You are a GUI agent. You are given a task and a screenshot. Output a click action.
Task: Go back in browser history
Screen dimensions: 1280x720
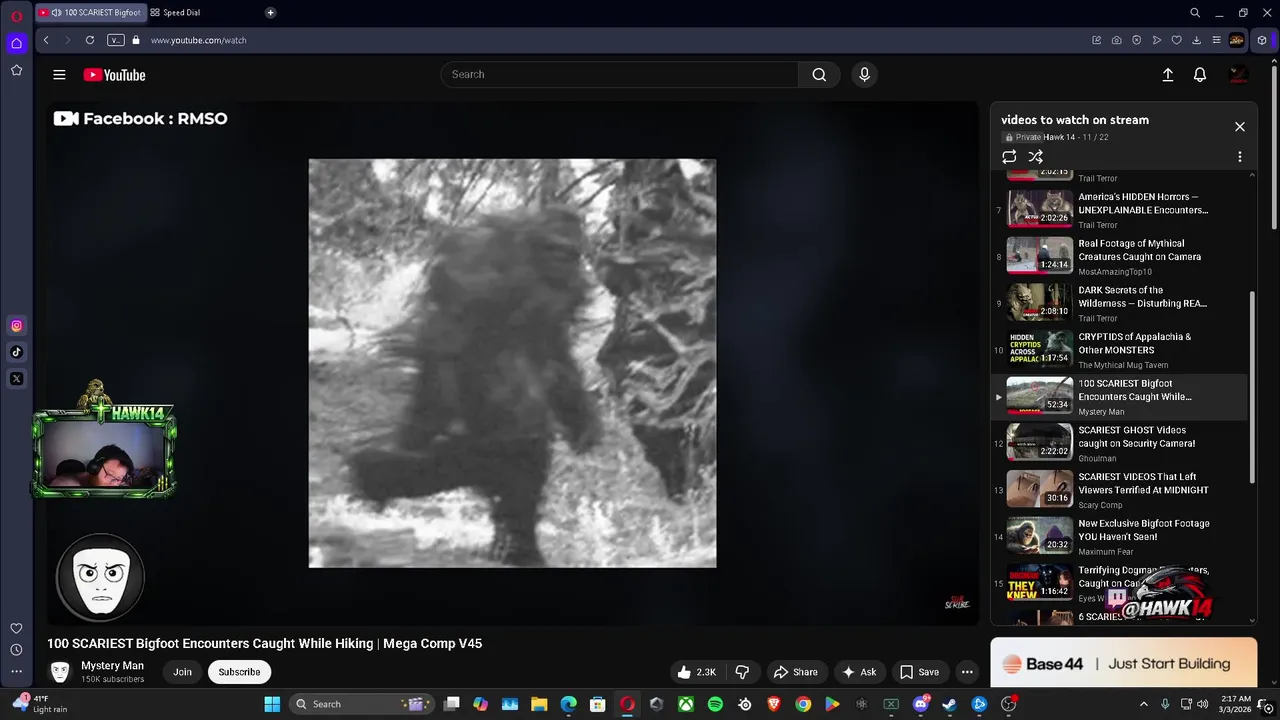pos(46,40)
